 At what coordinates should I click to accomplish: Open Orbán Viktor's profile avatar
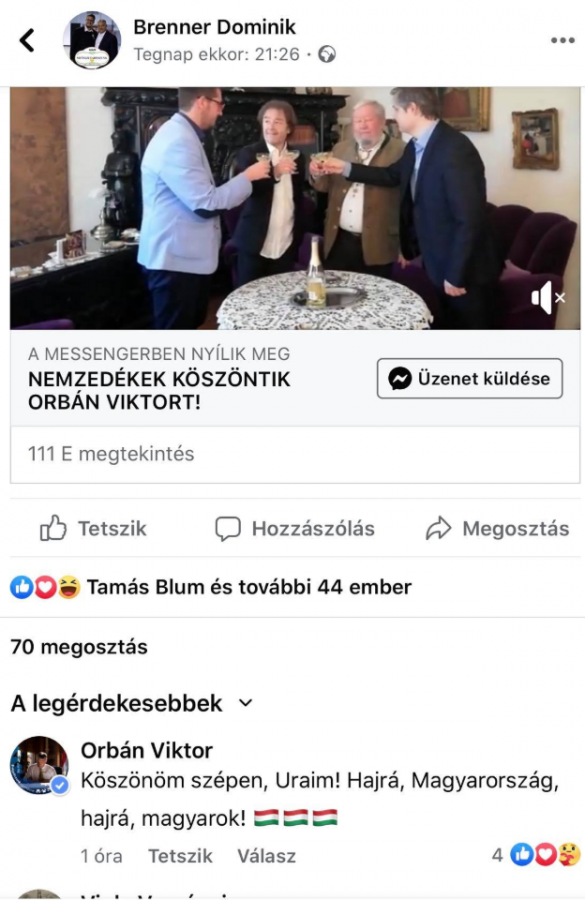coord(40,765)
